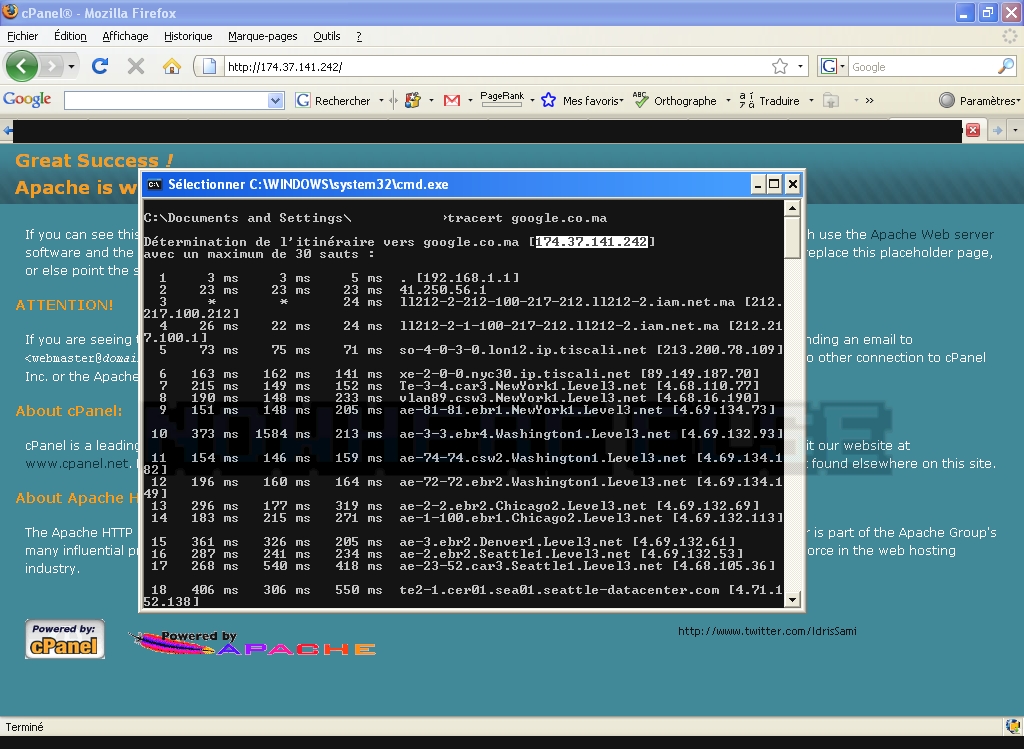
Task: Click the PageRank indicator
Action: tap(502, 99)
